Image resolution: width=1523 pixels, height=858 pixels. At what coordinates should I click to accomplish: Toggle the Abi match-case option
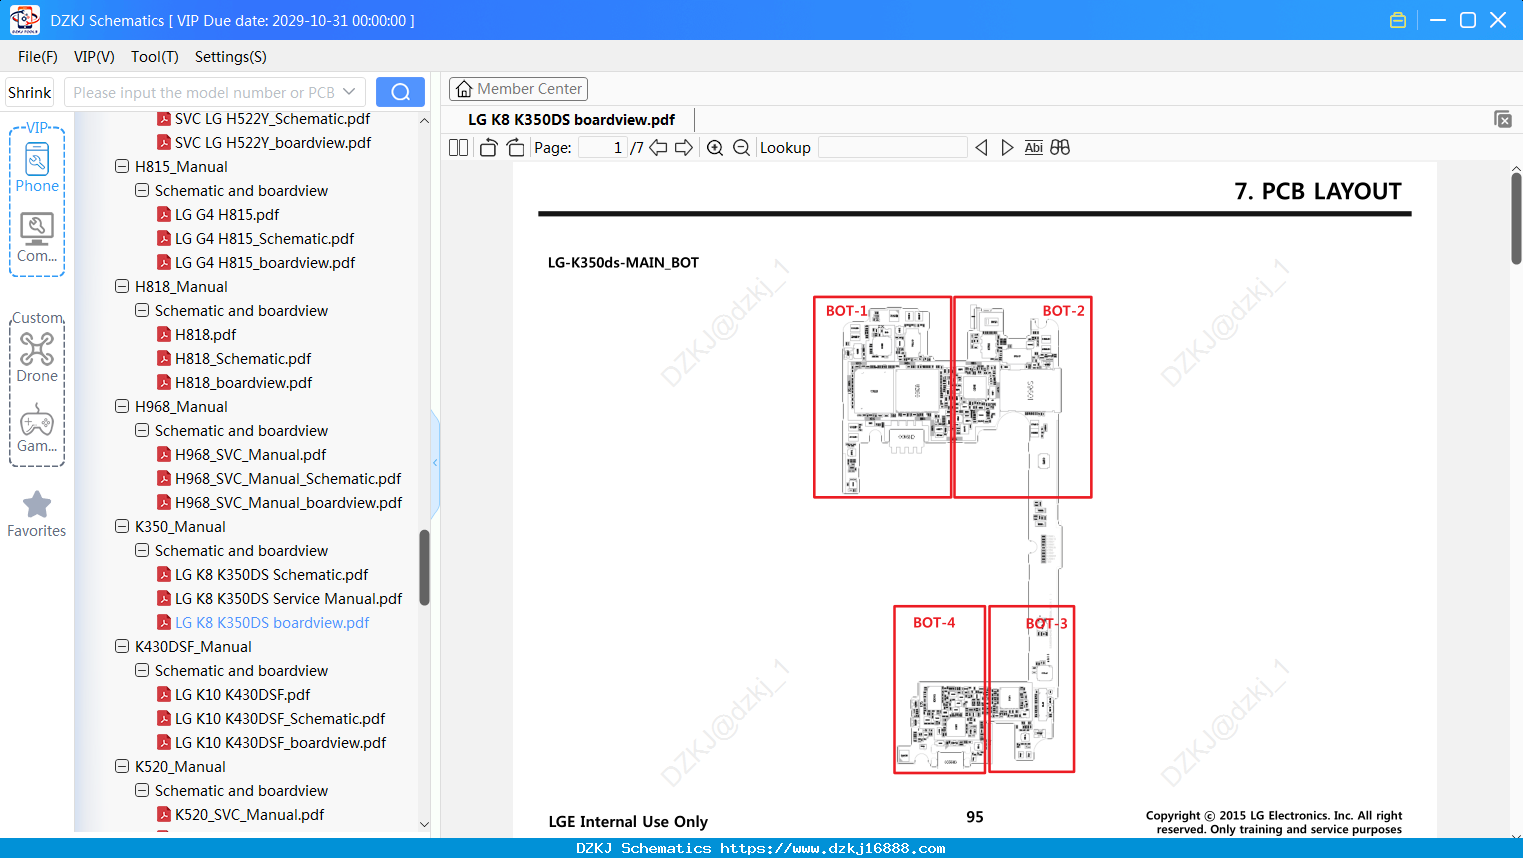click(1034, 148)
